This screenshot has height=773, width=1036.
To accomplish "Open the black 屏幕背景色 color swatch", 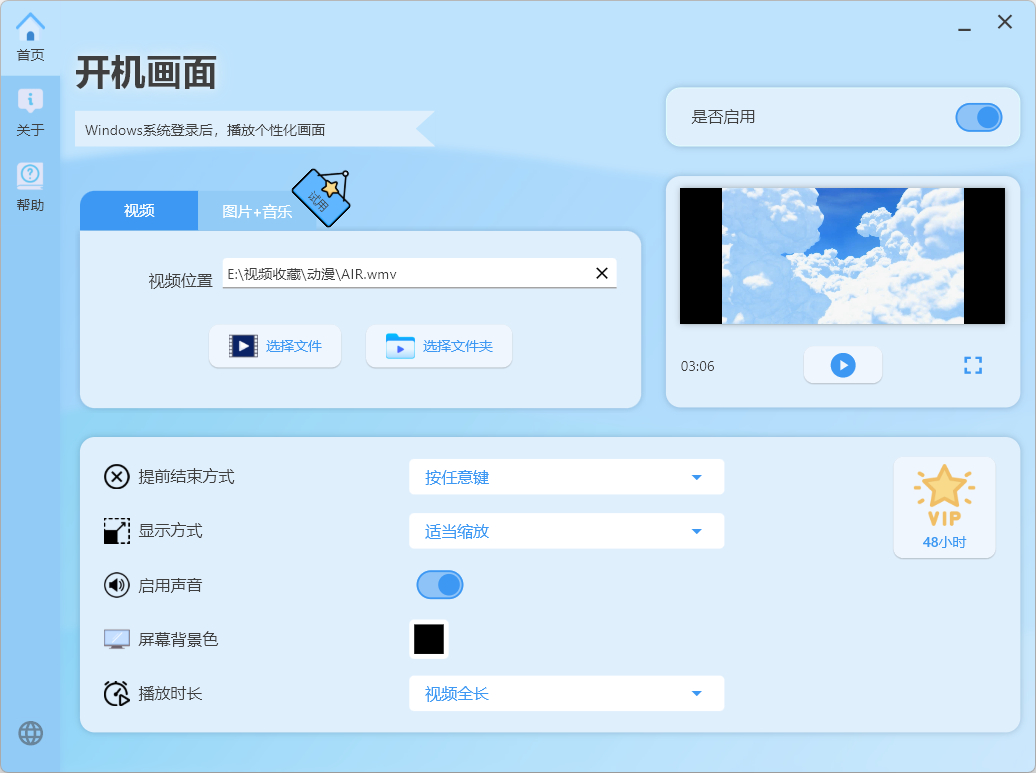I will click(x=429, y=639).
